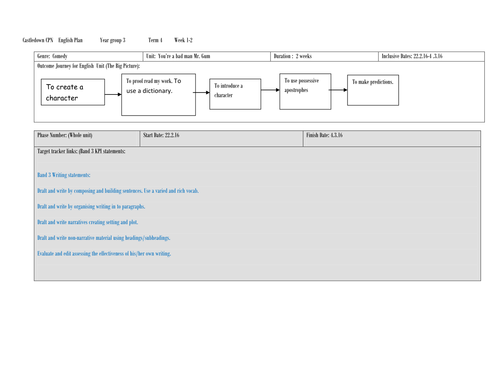
Task: Click arrow pointing to possessive apostrophes box
Action: [270, 90]
